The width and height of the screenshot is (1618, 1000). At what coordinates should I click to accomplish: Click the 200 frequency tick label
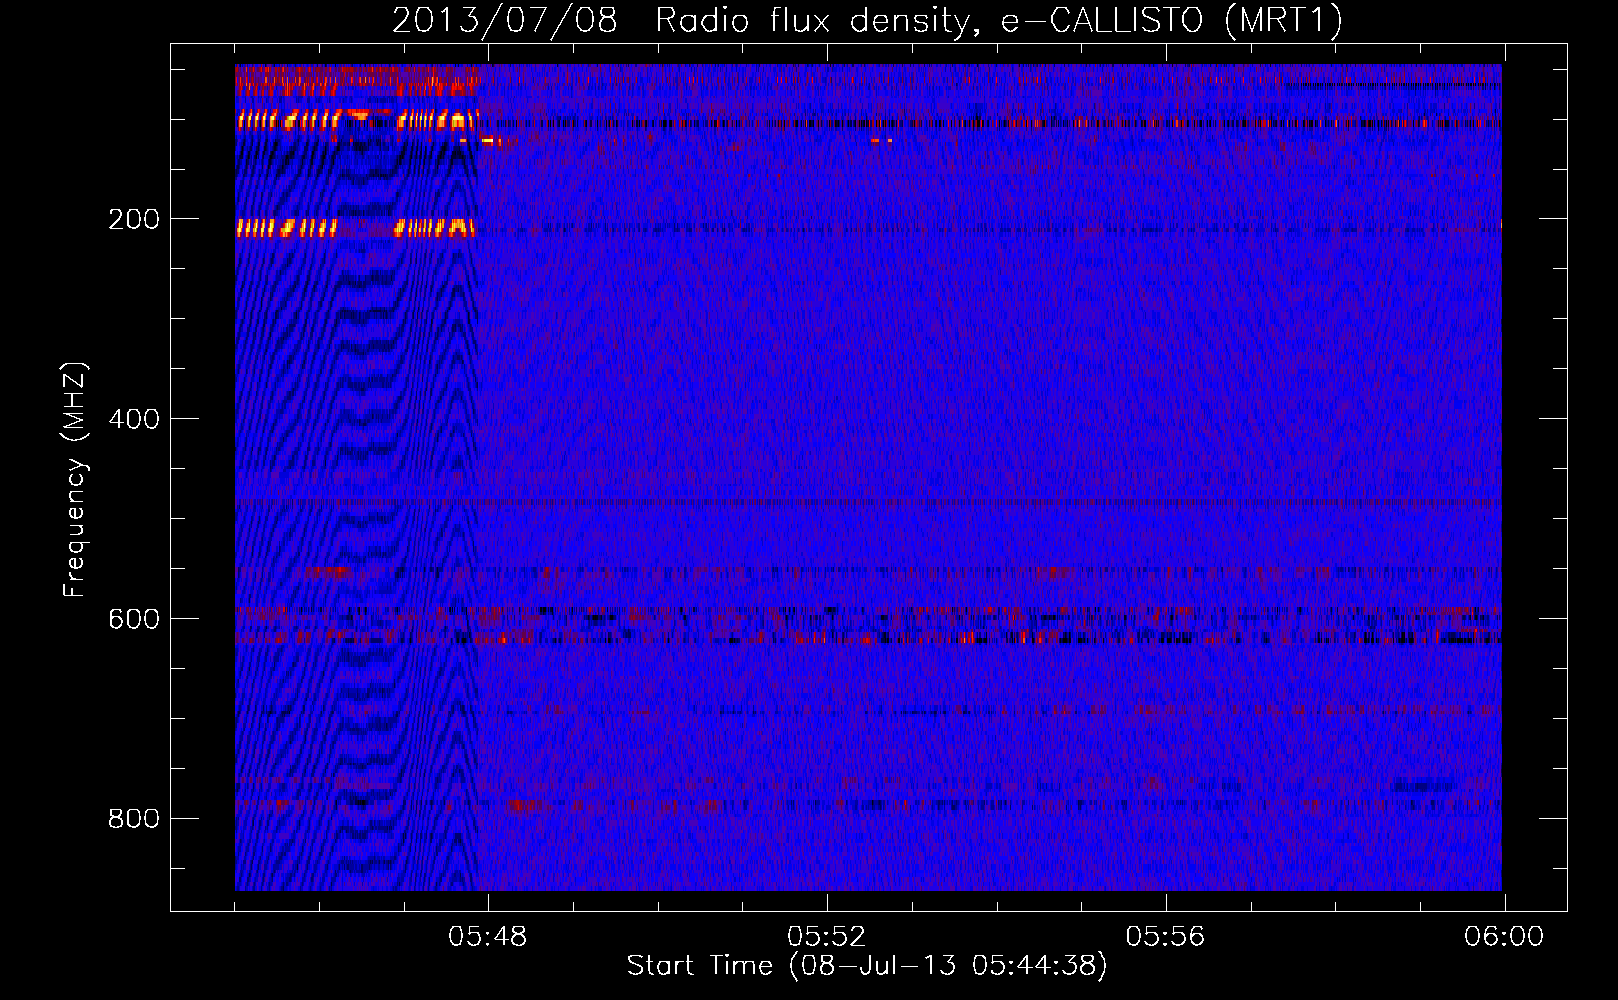[134, 219]
